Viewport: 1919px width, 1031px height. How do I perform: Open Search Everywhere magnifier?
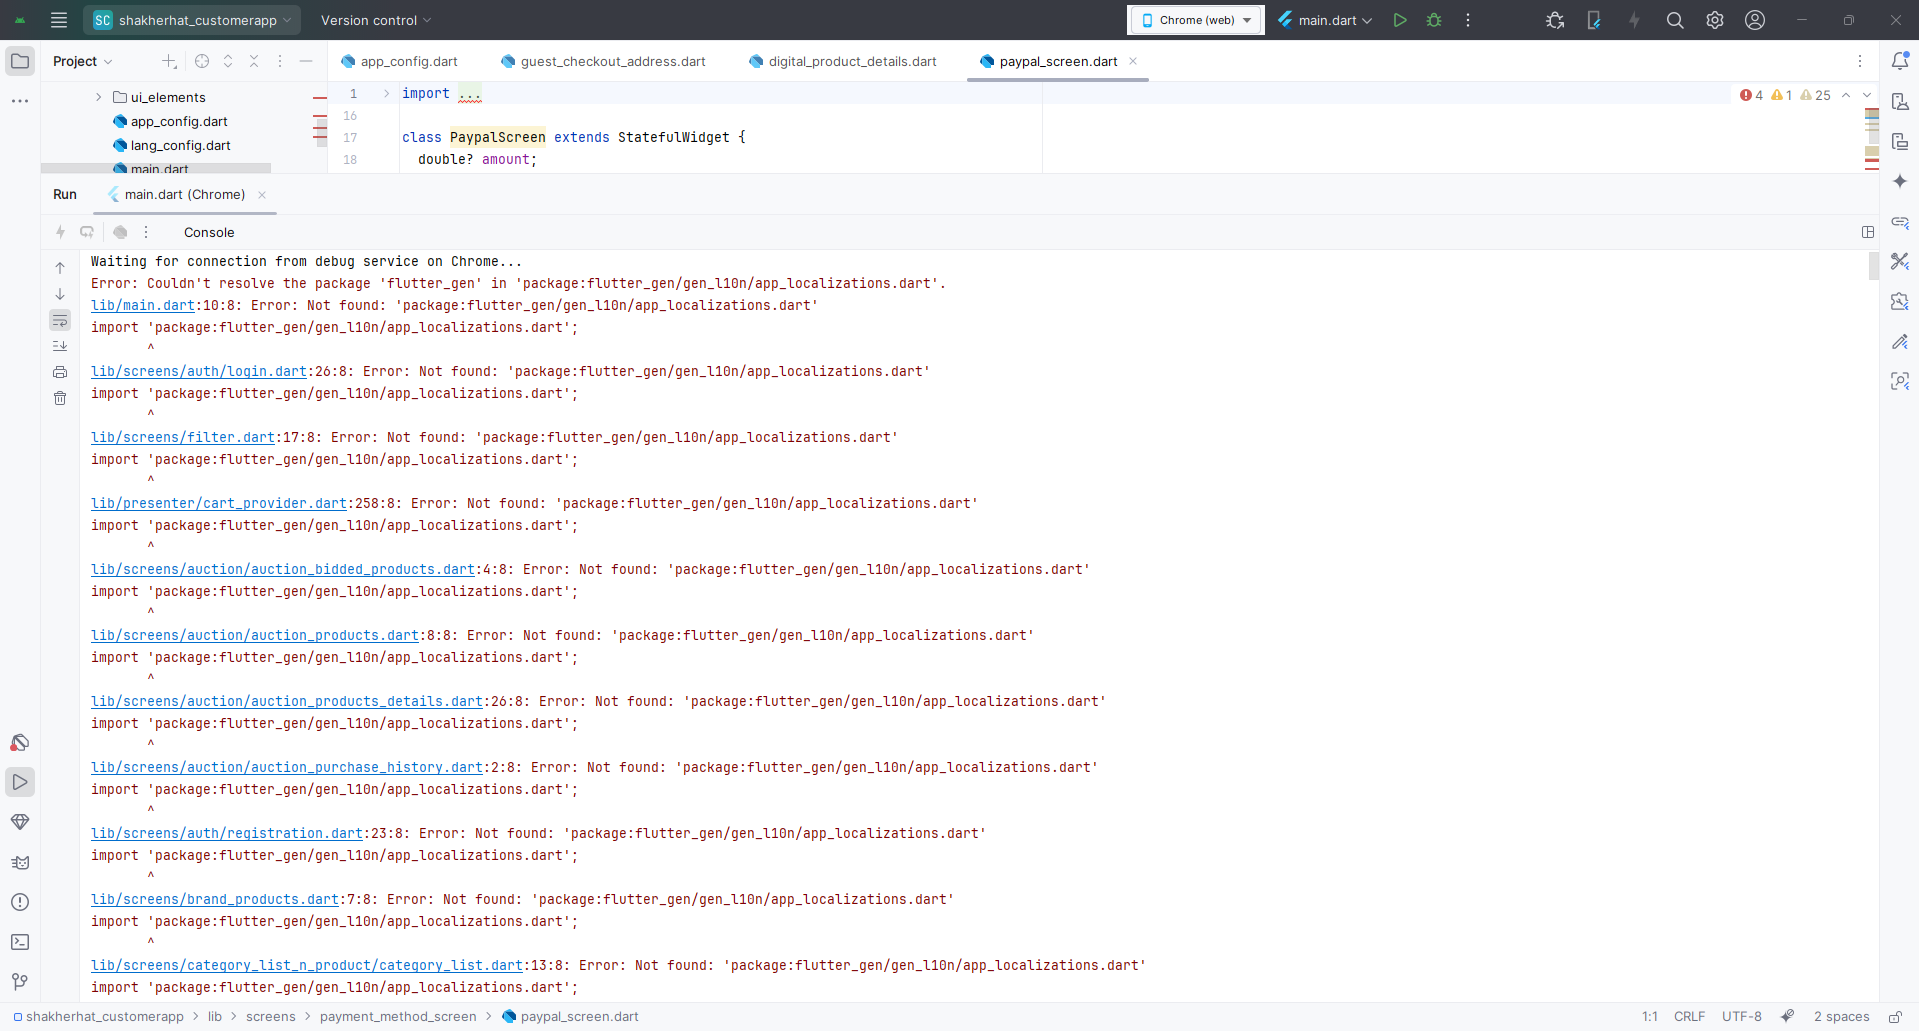tap(1675, 20)
